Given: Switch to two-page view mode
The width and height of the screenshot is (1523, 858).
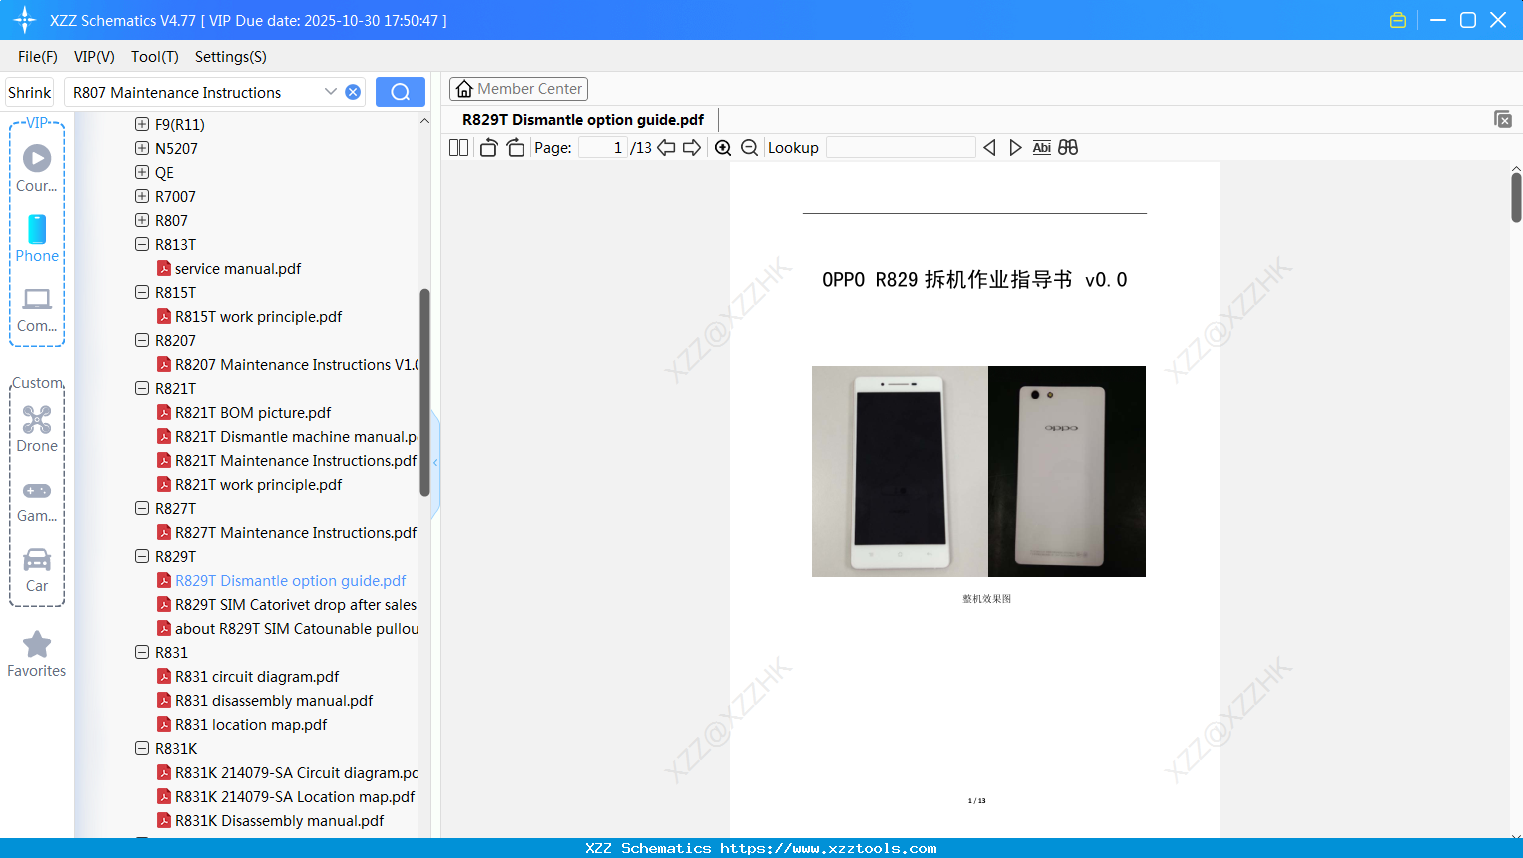Looking at the screenshot, I should click(x=458, y=147).
